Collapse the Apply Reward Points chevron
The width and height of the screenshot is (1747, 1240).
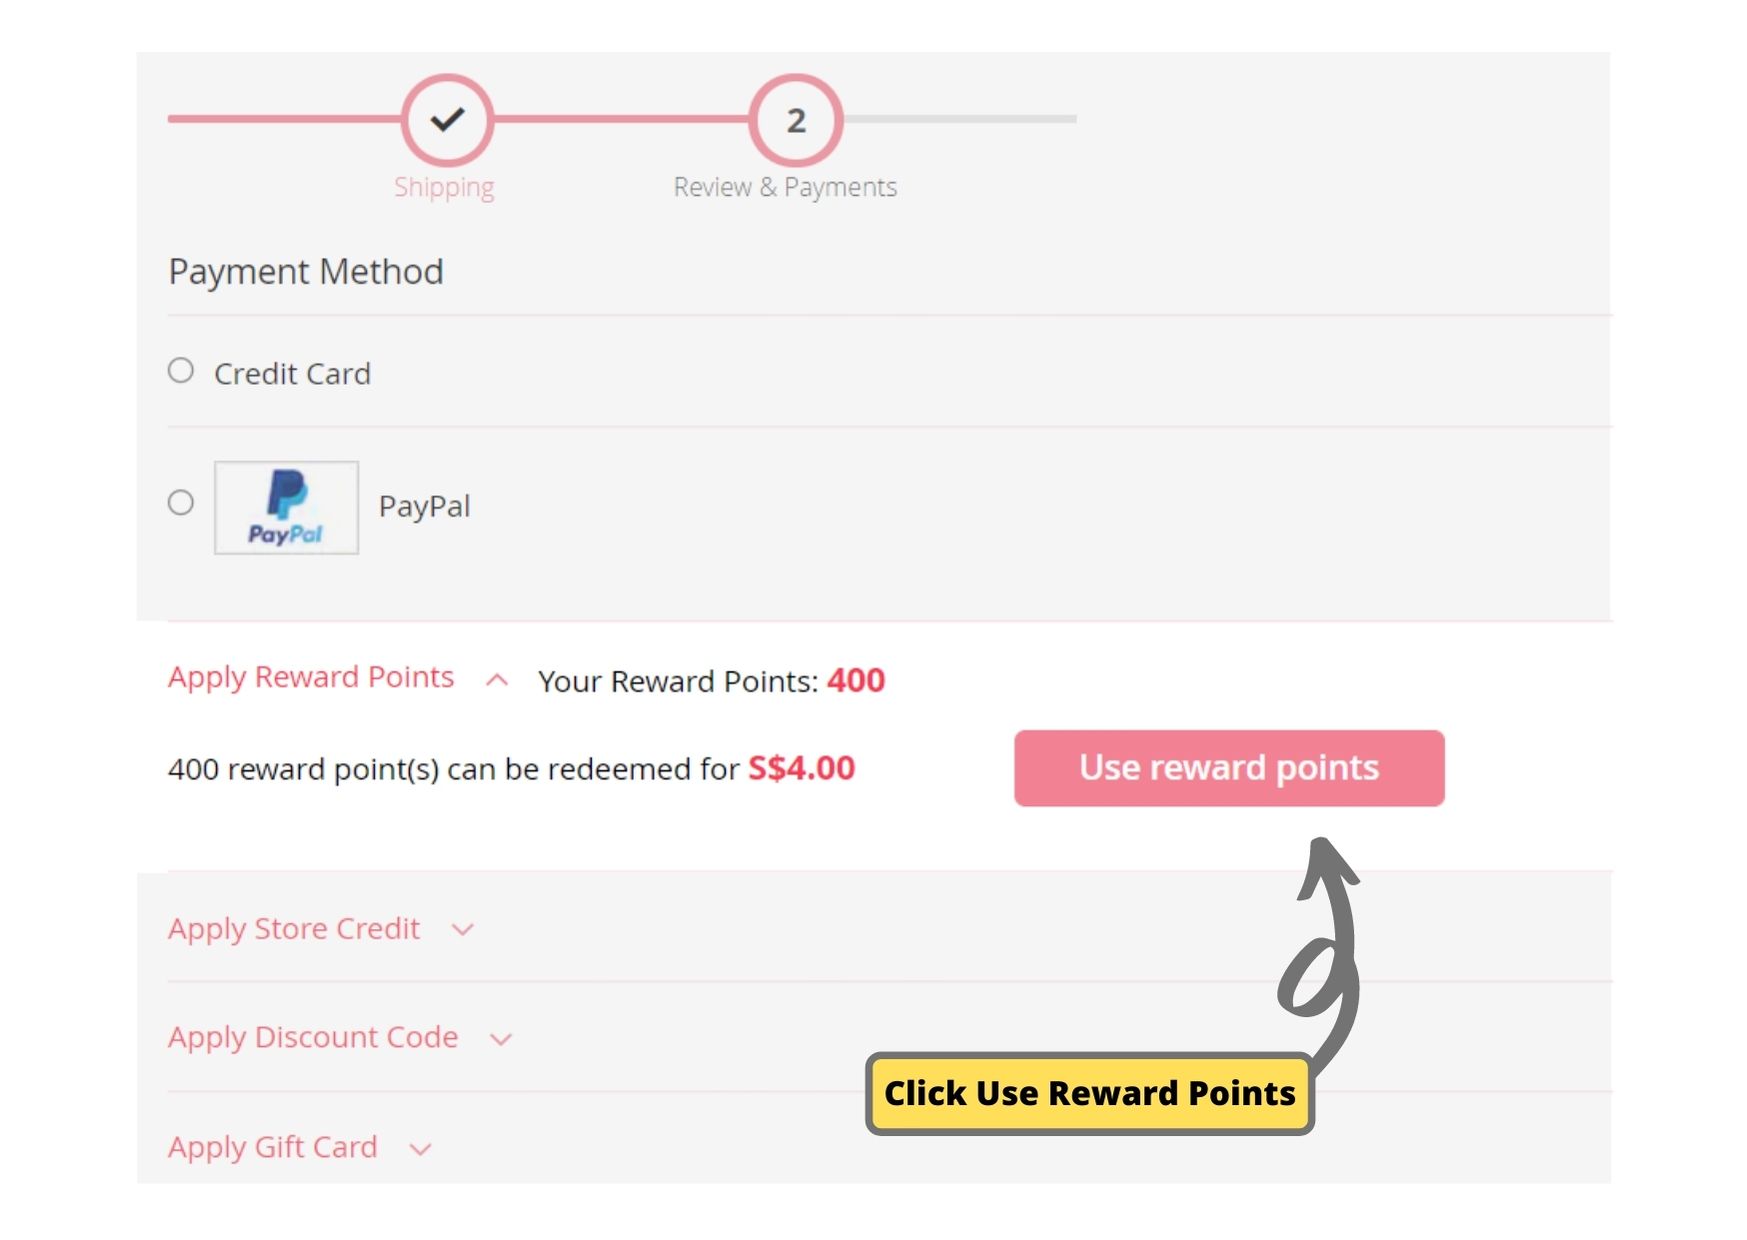click(497, 681)
